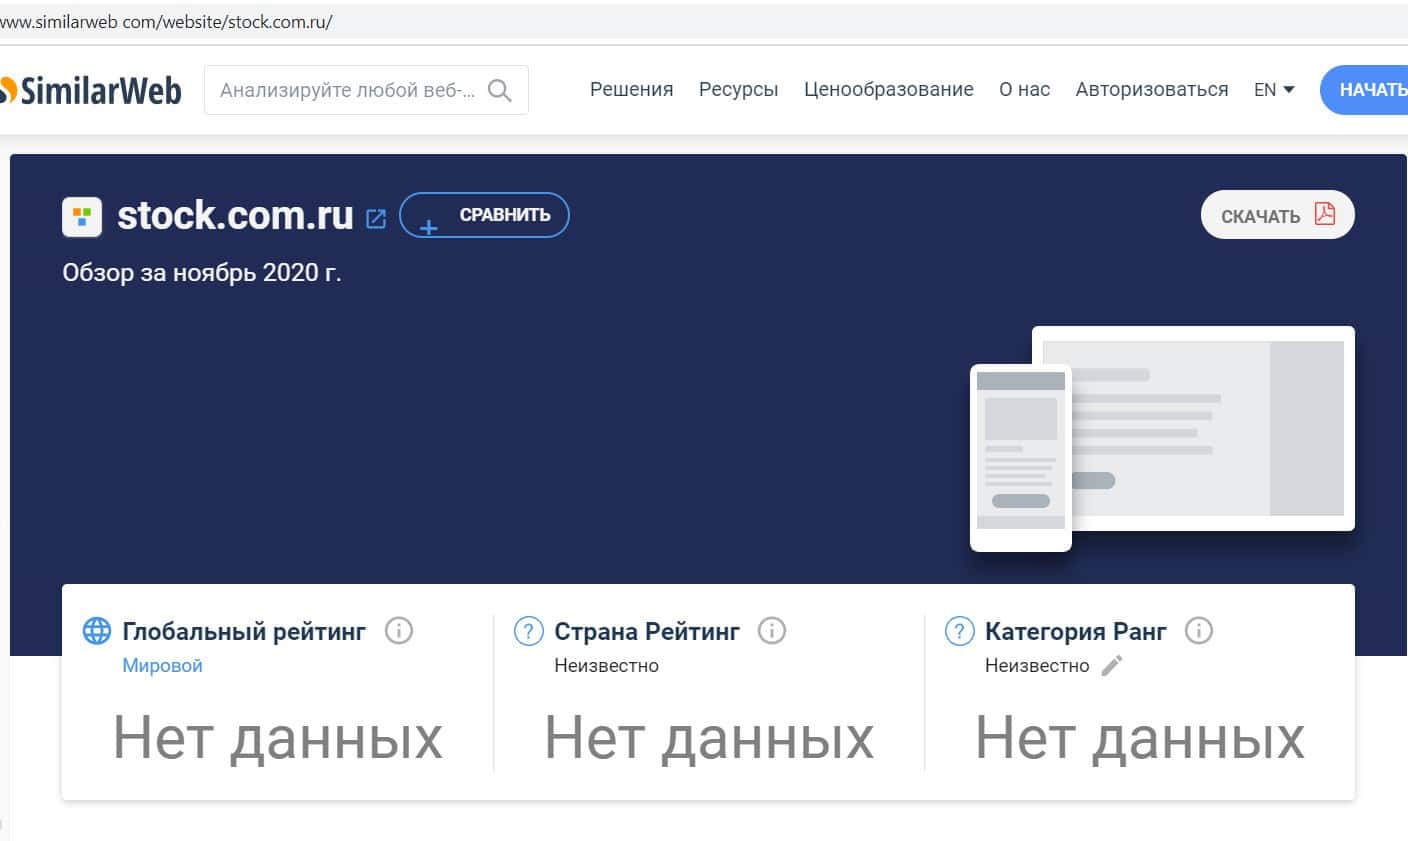Click question mark icon for Категория Ранг
This screenshot has height=841, width=1408.
pos(959,631)
